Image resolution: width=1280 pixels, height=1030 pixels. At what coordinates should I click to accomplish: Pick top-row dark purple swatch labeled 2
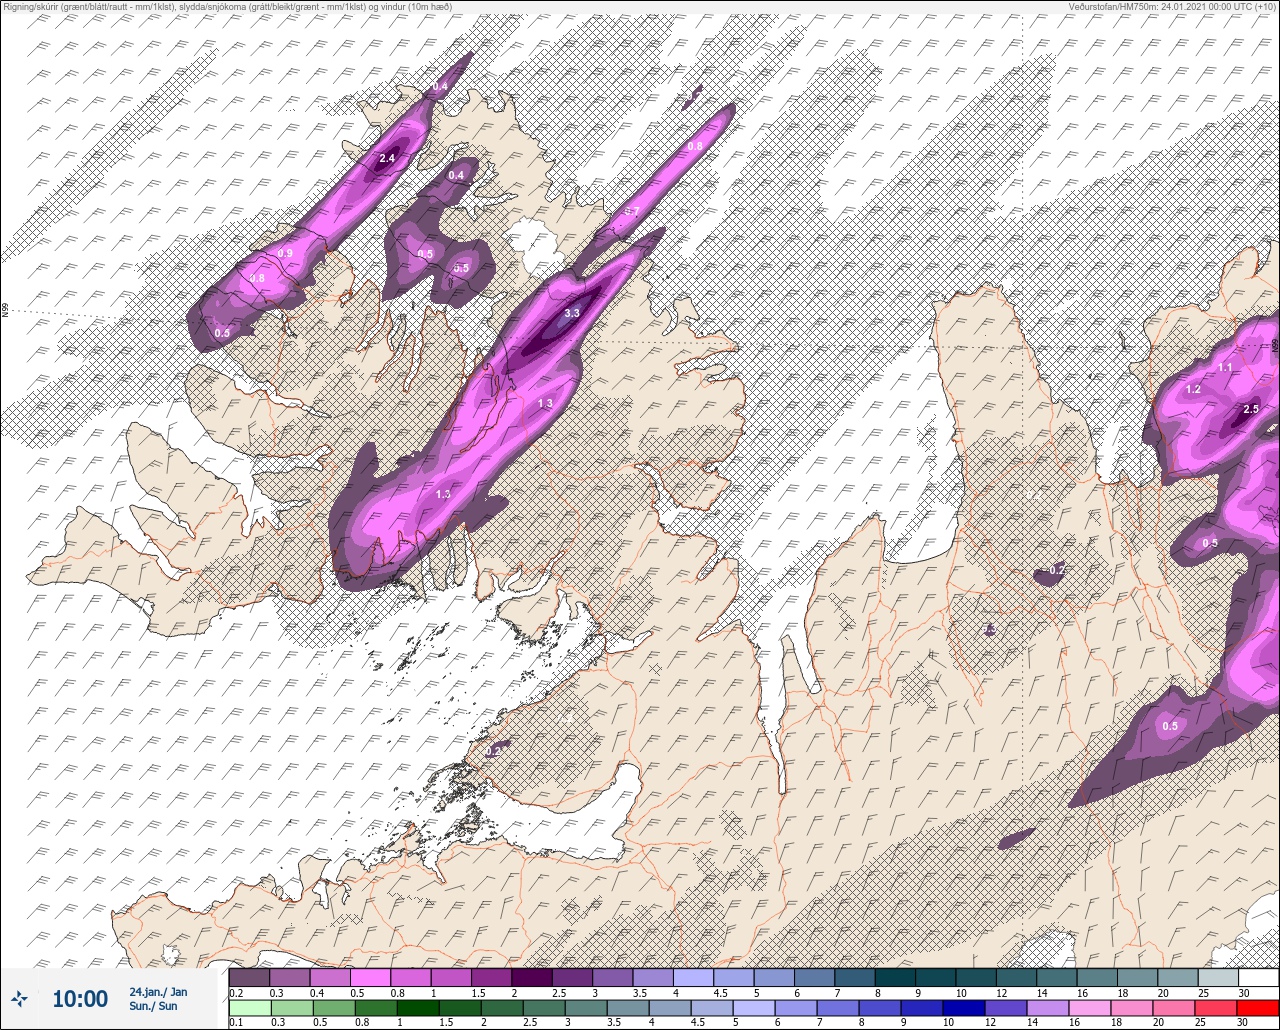(x=532, y=977)
